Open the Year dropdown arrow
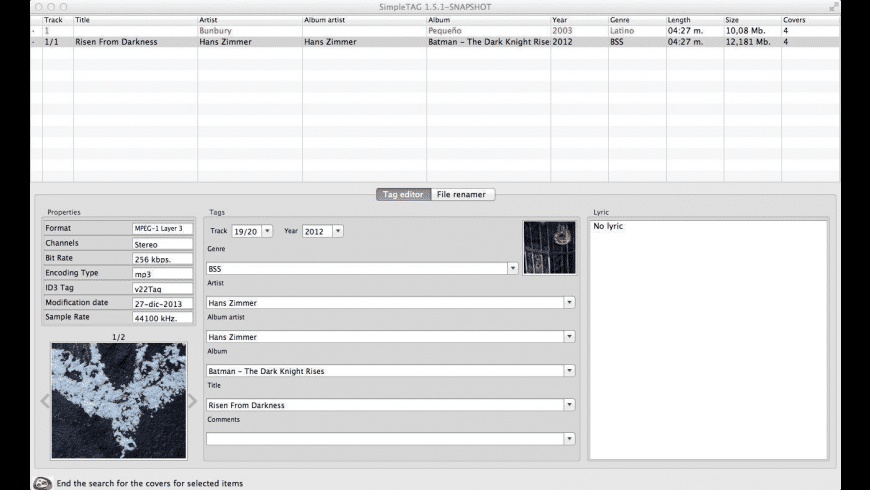This screenshot has width=870, height=490. pyautogui.click(x=337, y=231)
